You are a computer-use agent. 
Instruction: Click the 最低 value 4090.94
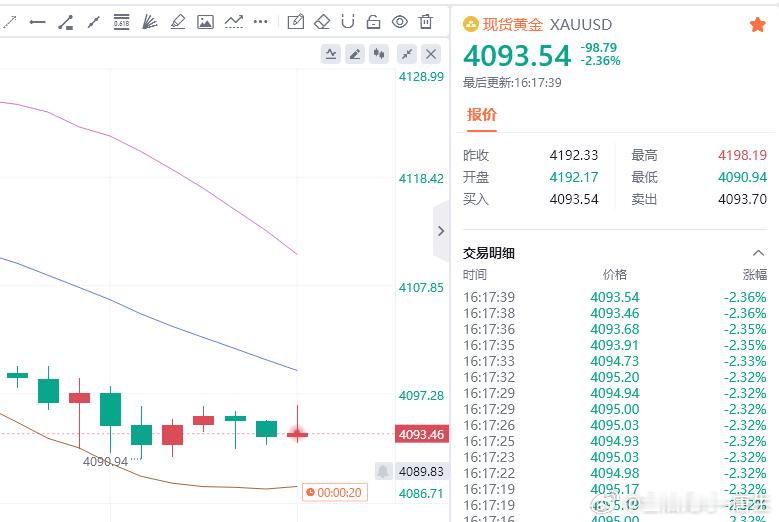click(x=742, y=177)
